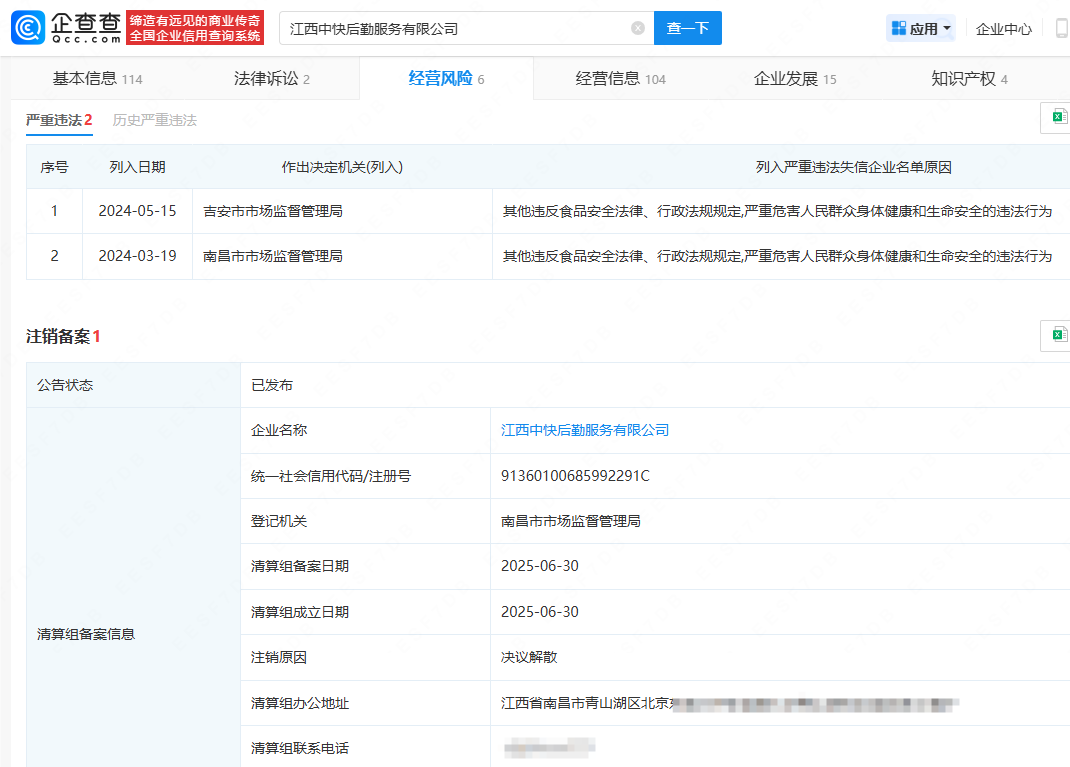This screenshot has width=1070, height=767.
Task: Open the 应用 dropdown menu
Action: 921,28
